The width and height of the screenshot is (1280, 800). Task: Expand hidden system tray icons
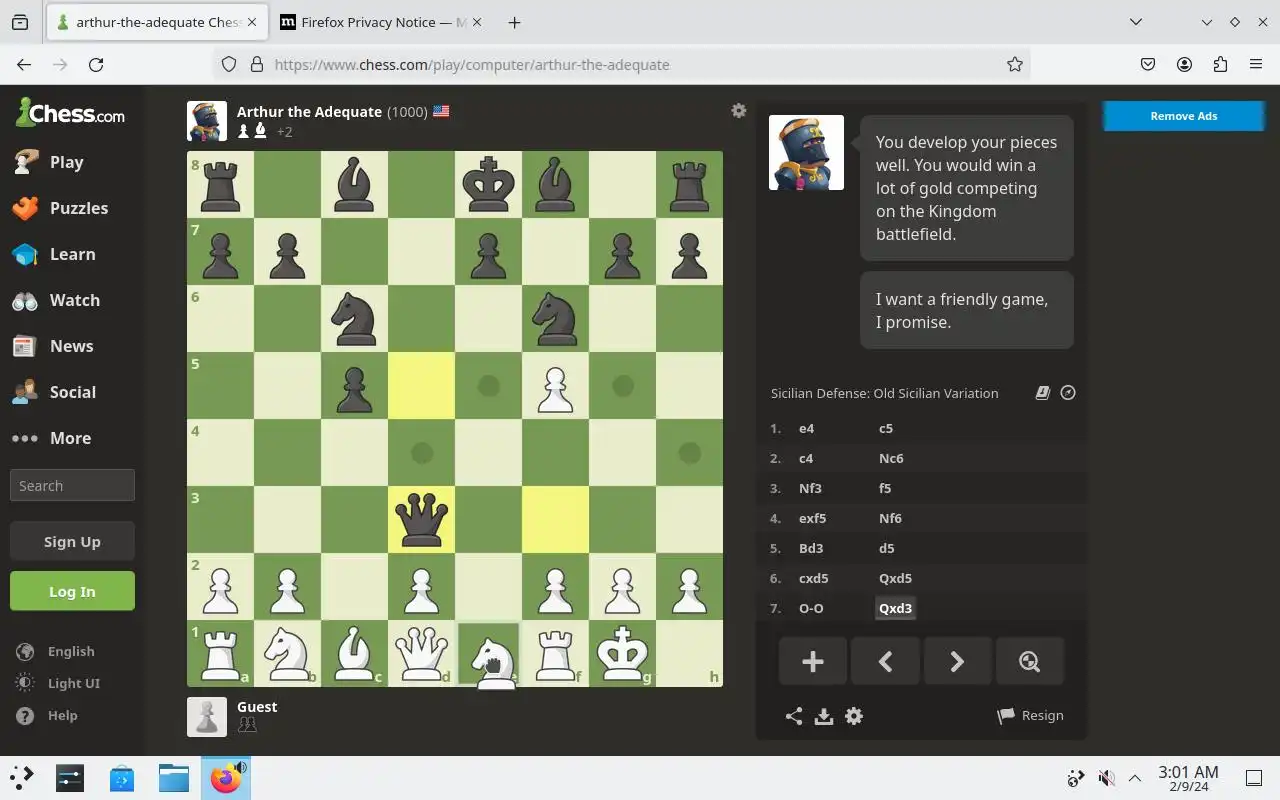pyautogui.click(x=1135, y=778)
